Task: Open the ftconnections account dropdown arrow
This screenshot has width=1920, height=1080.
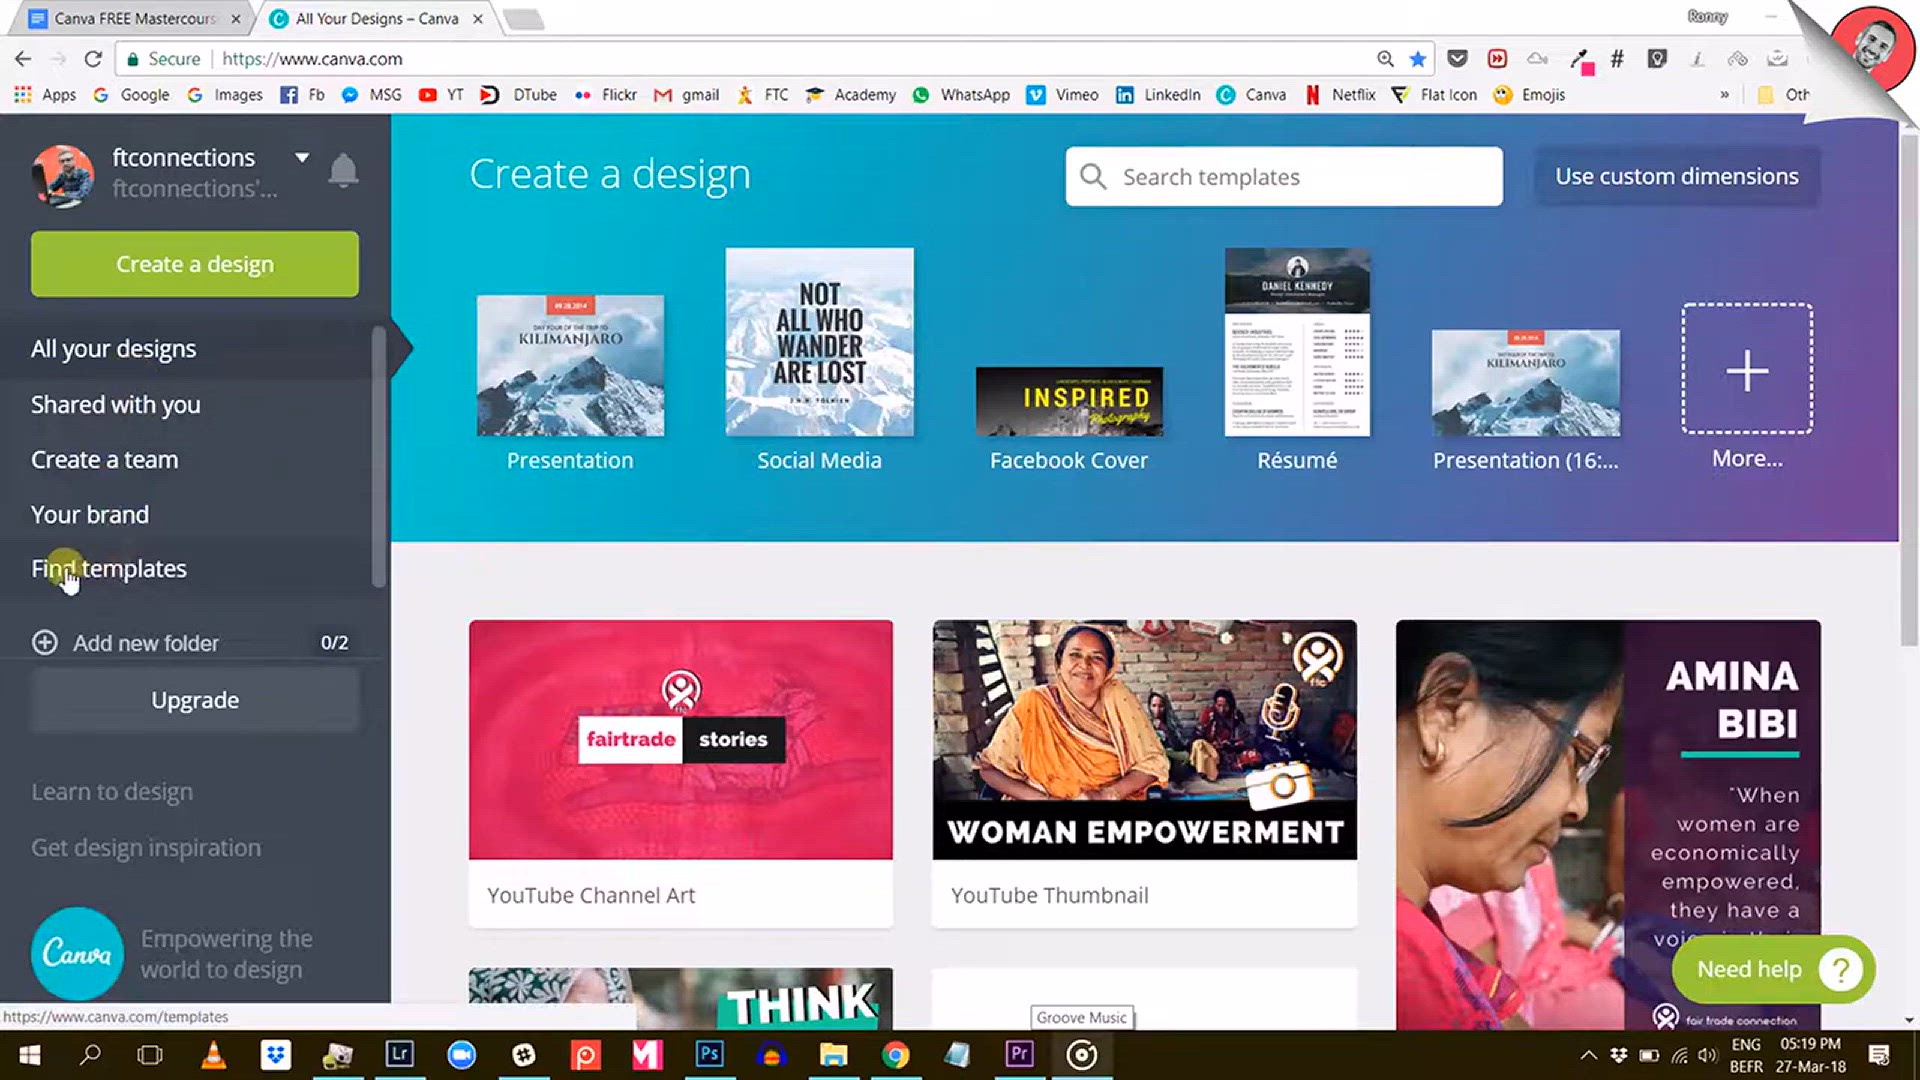Action: (302, 157)
